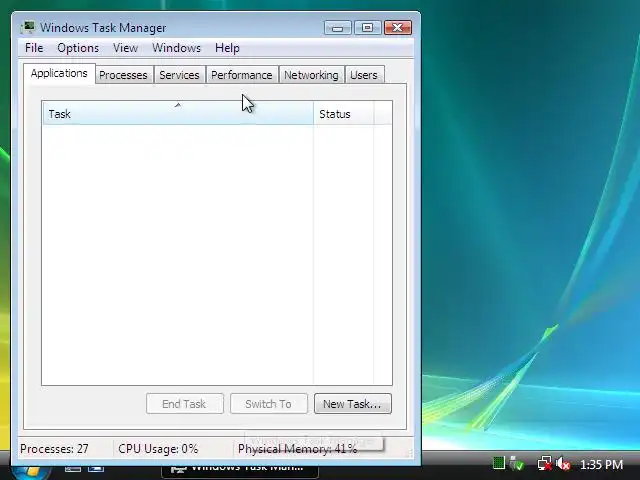Click the 1:35 PM clock
This screenshot has width=640, height=480.
coord(601,464)
